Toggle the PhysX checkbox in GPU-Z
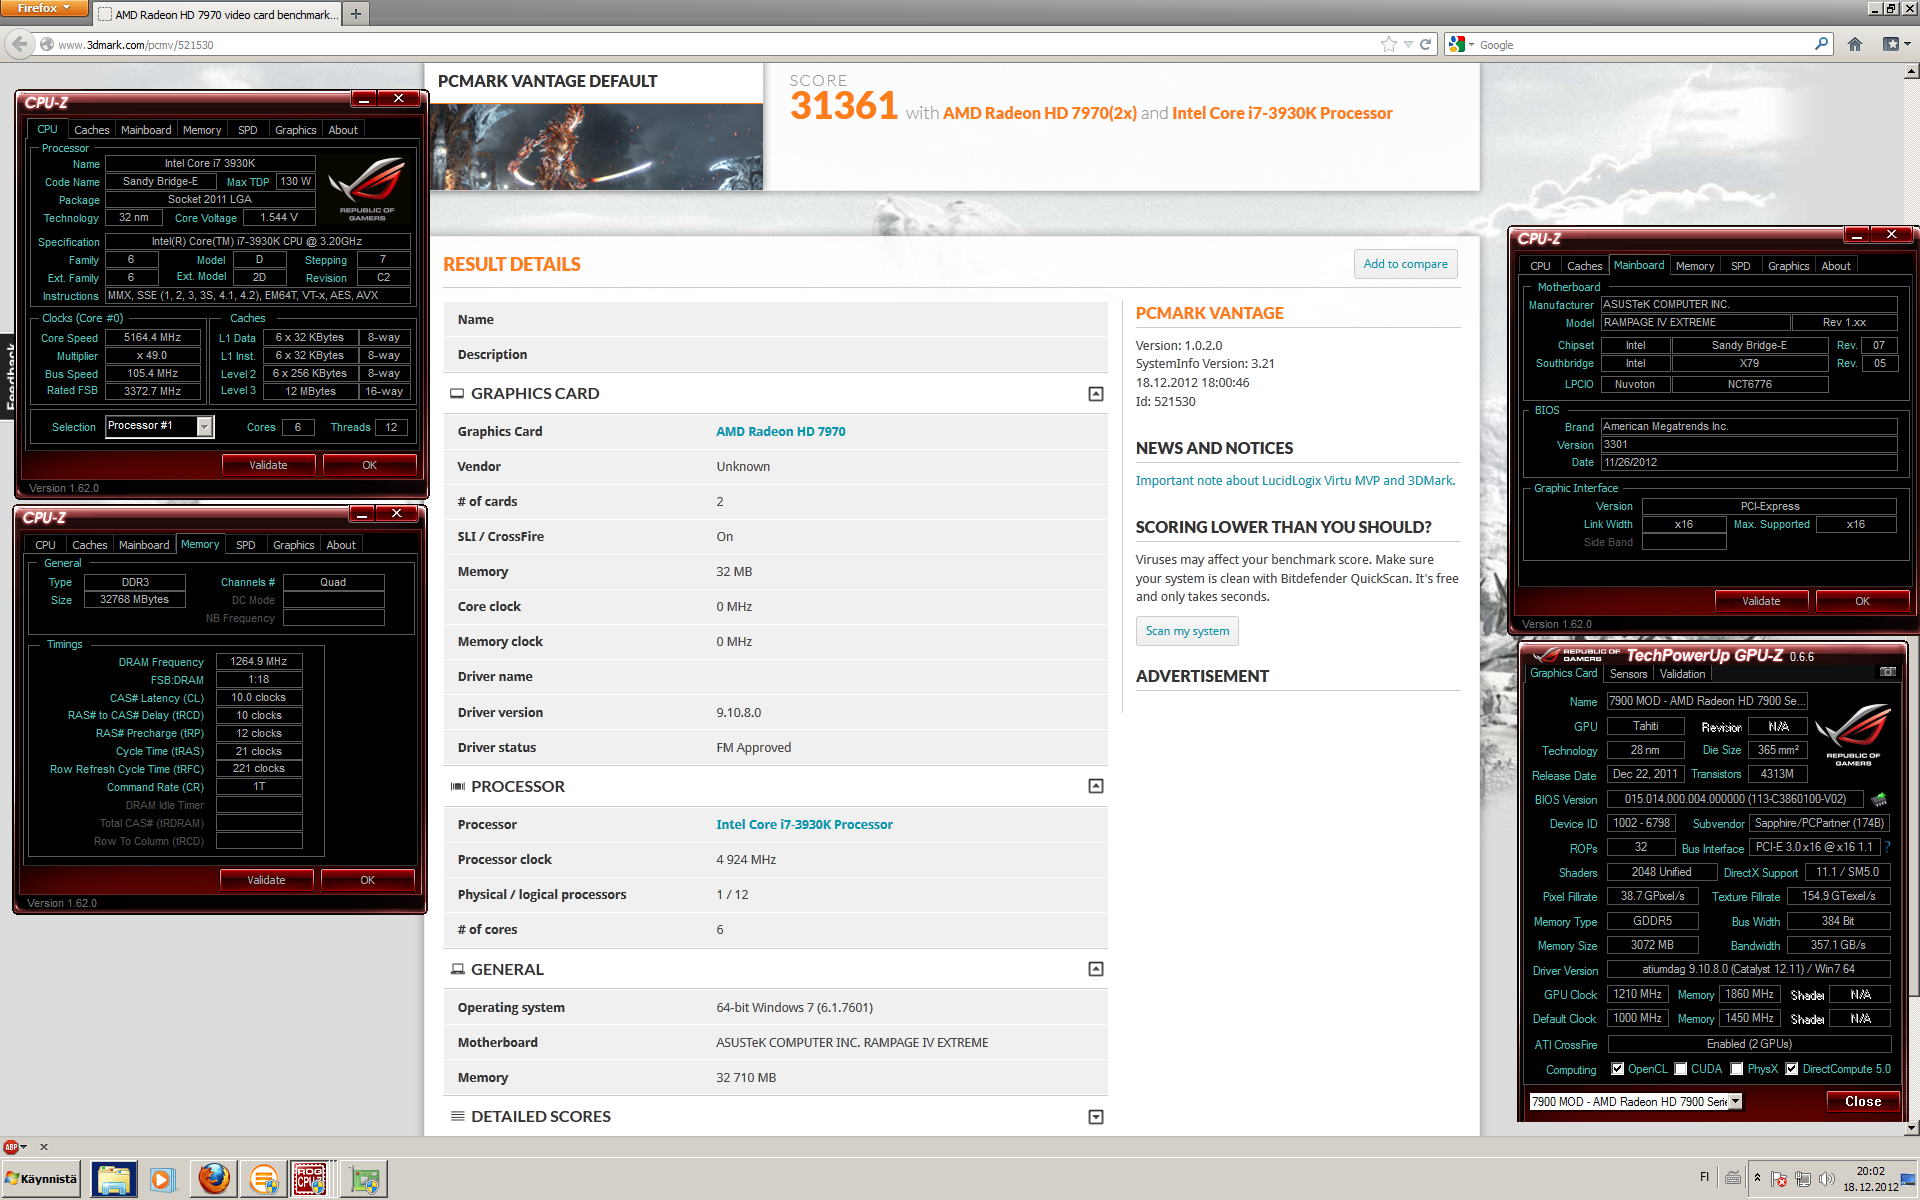Image resolution: width=1920 pixels, height=1200 pixels. click(x=1737, y=1069)
